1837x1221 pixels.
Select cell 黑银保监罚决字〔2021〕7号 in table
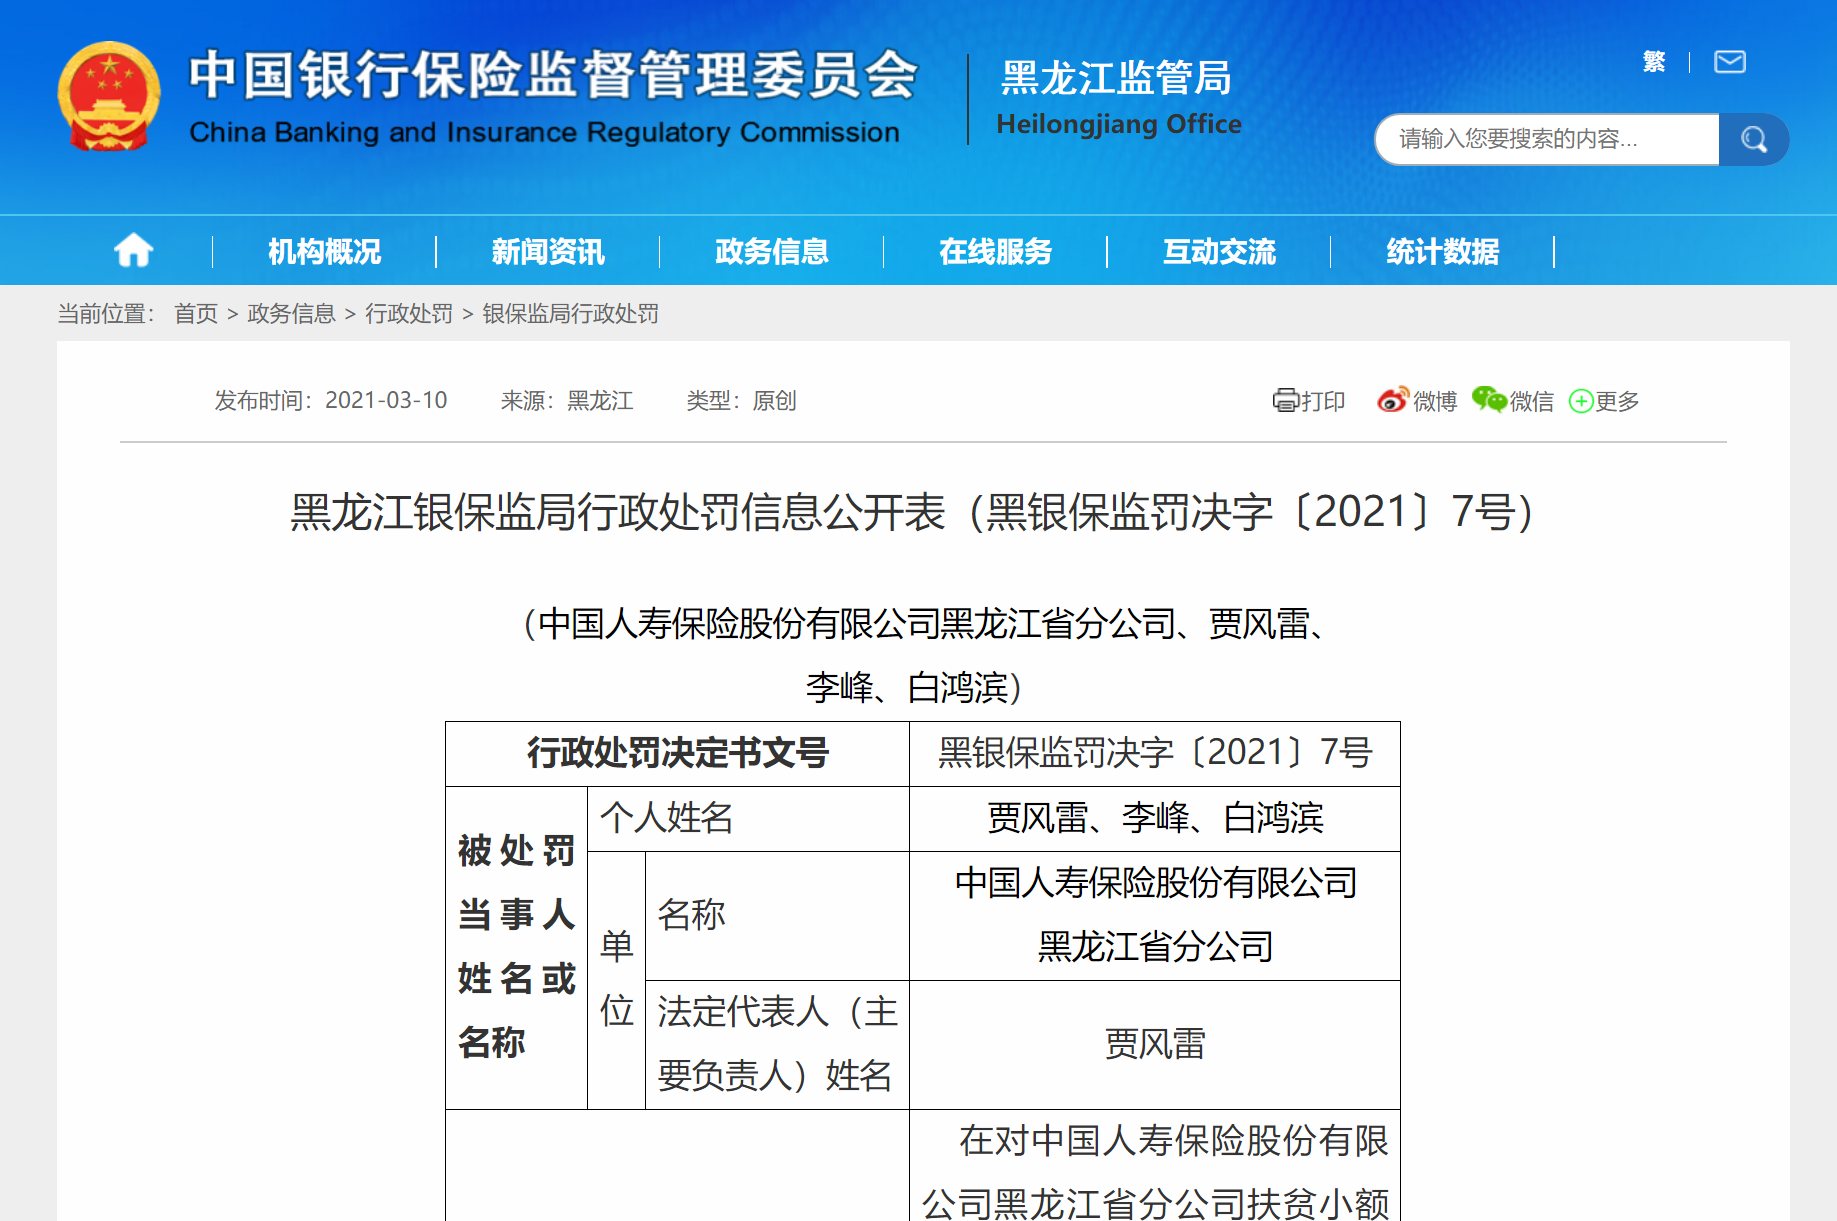coord(1155,753)
